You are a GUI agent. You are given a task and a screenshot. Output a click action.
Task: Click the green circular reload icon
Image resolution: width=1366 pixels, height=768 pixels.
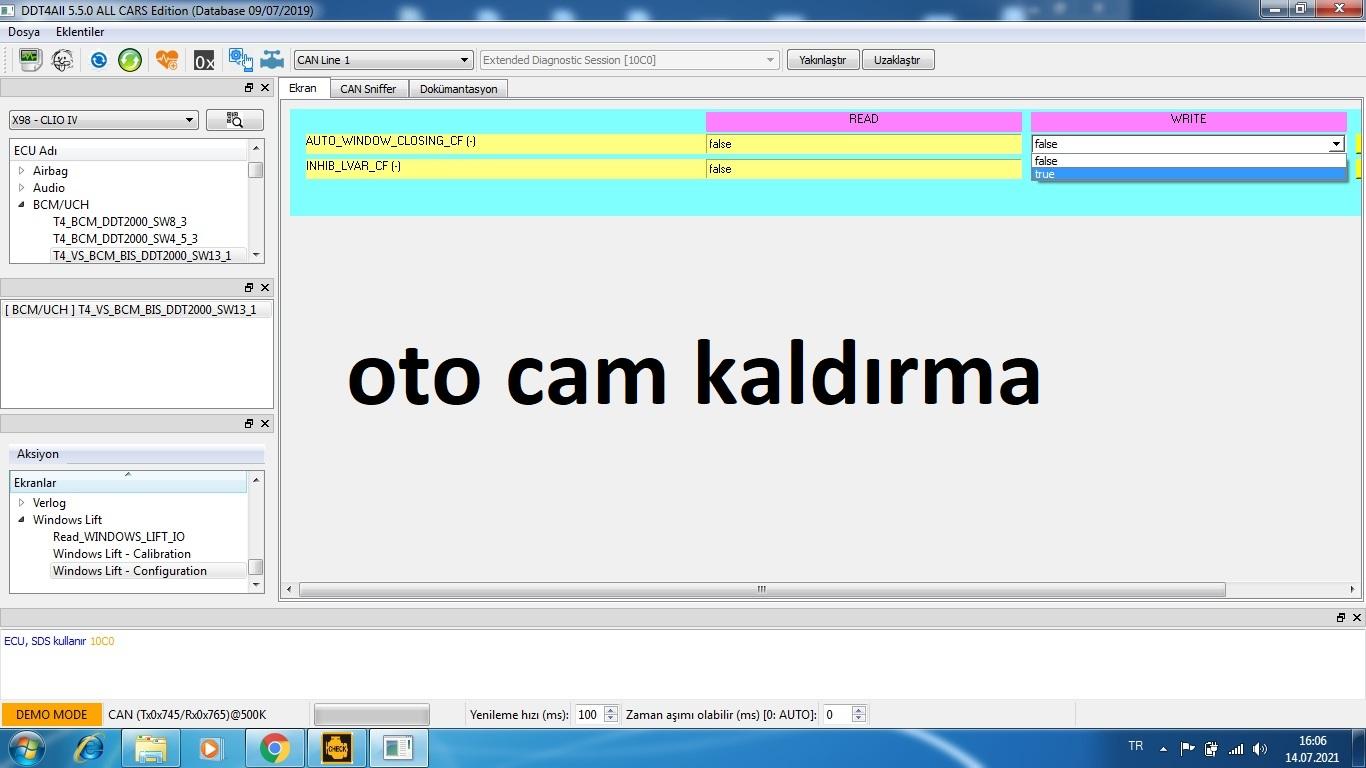pos(130,60)
